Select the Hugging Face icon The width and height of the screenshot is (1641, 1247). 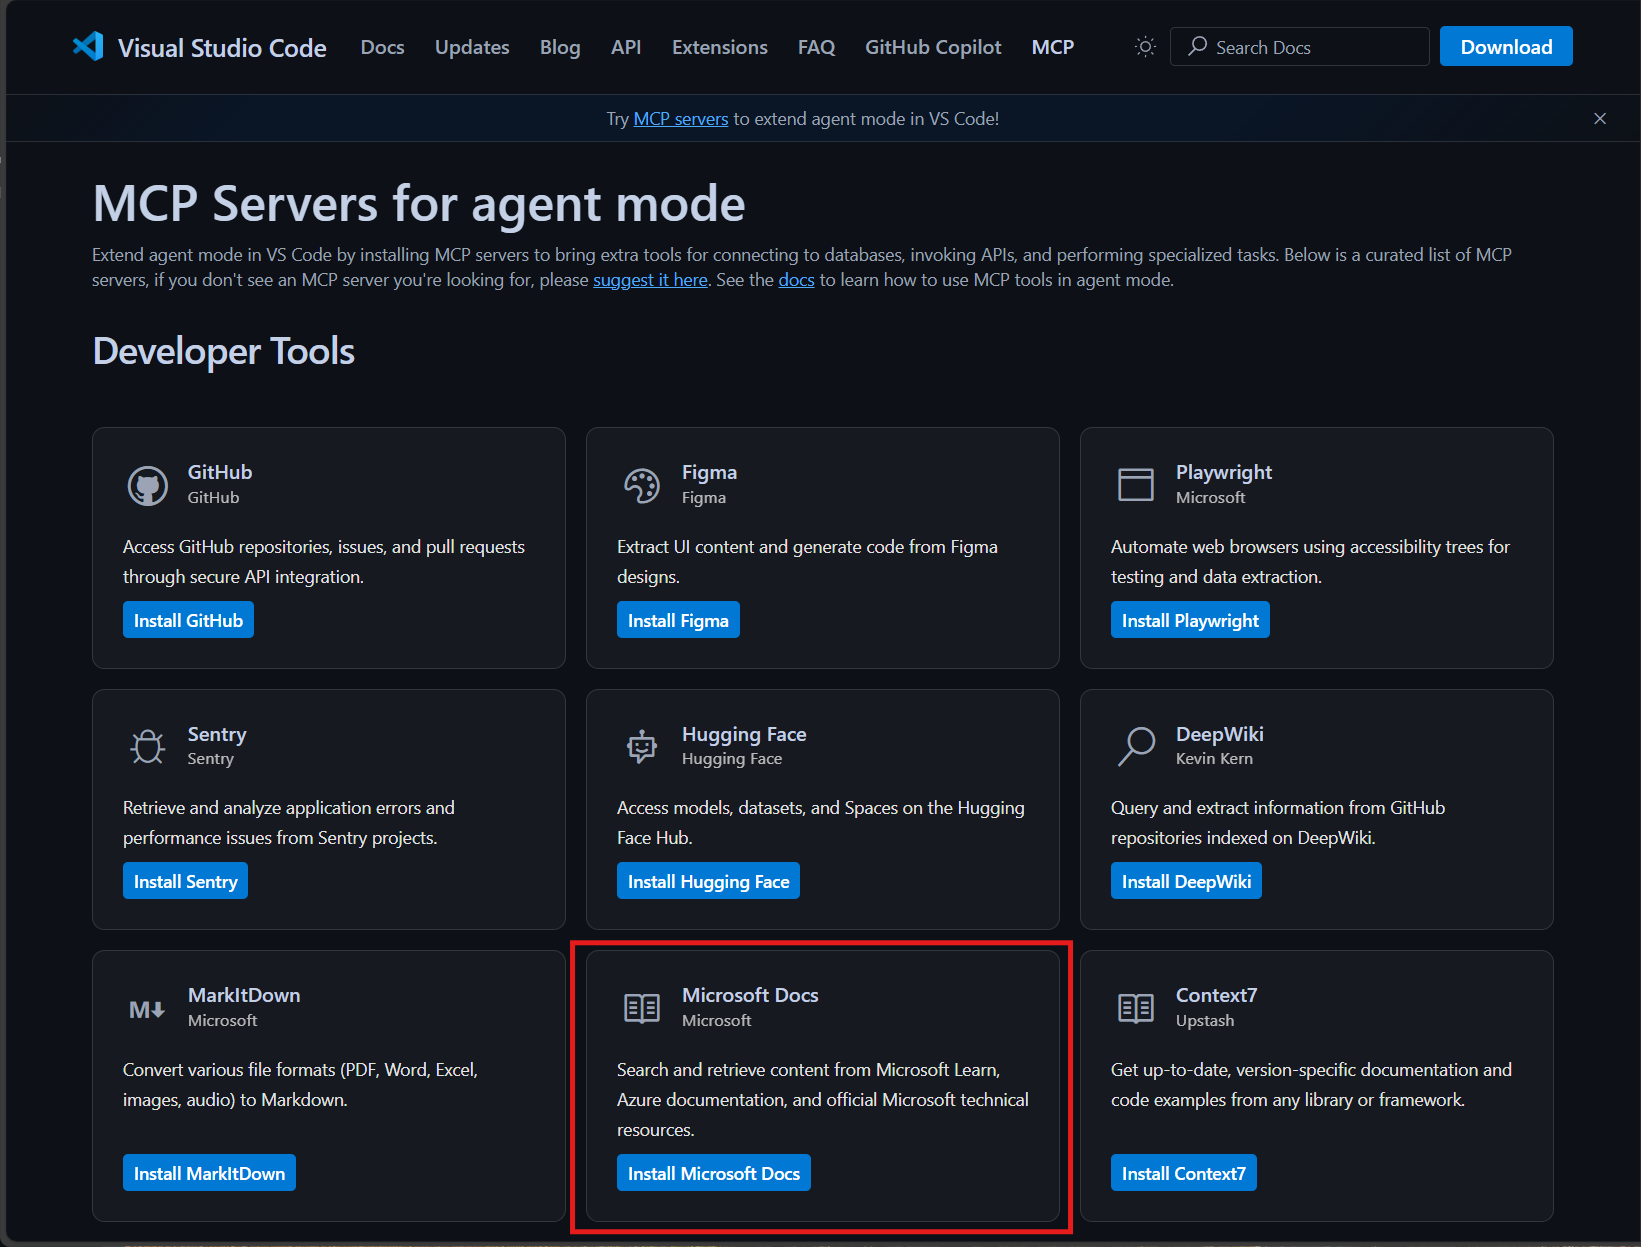[x=641, y=747]
